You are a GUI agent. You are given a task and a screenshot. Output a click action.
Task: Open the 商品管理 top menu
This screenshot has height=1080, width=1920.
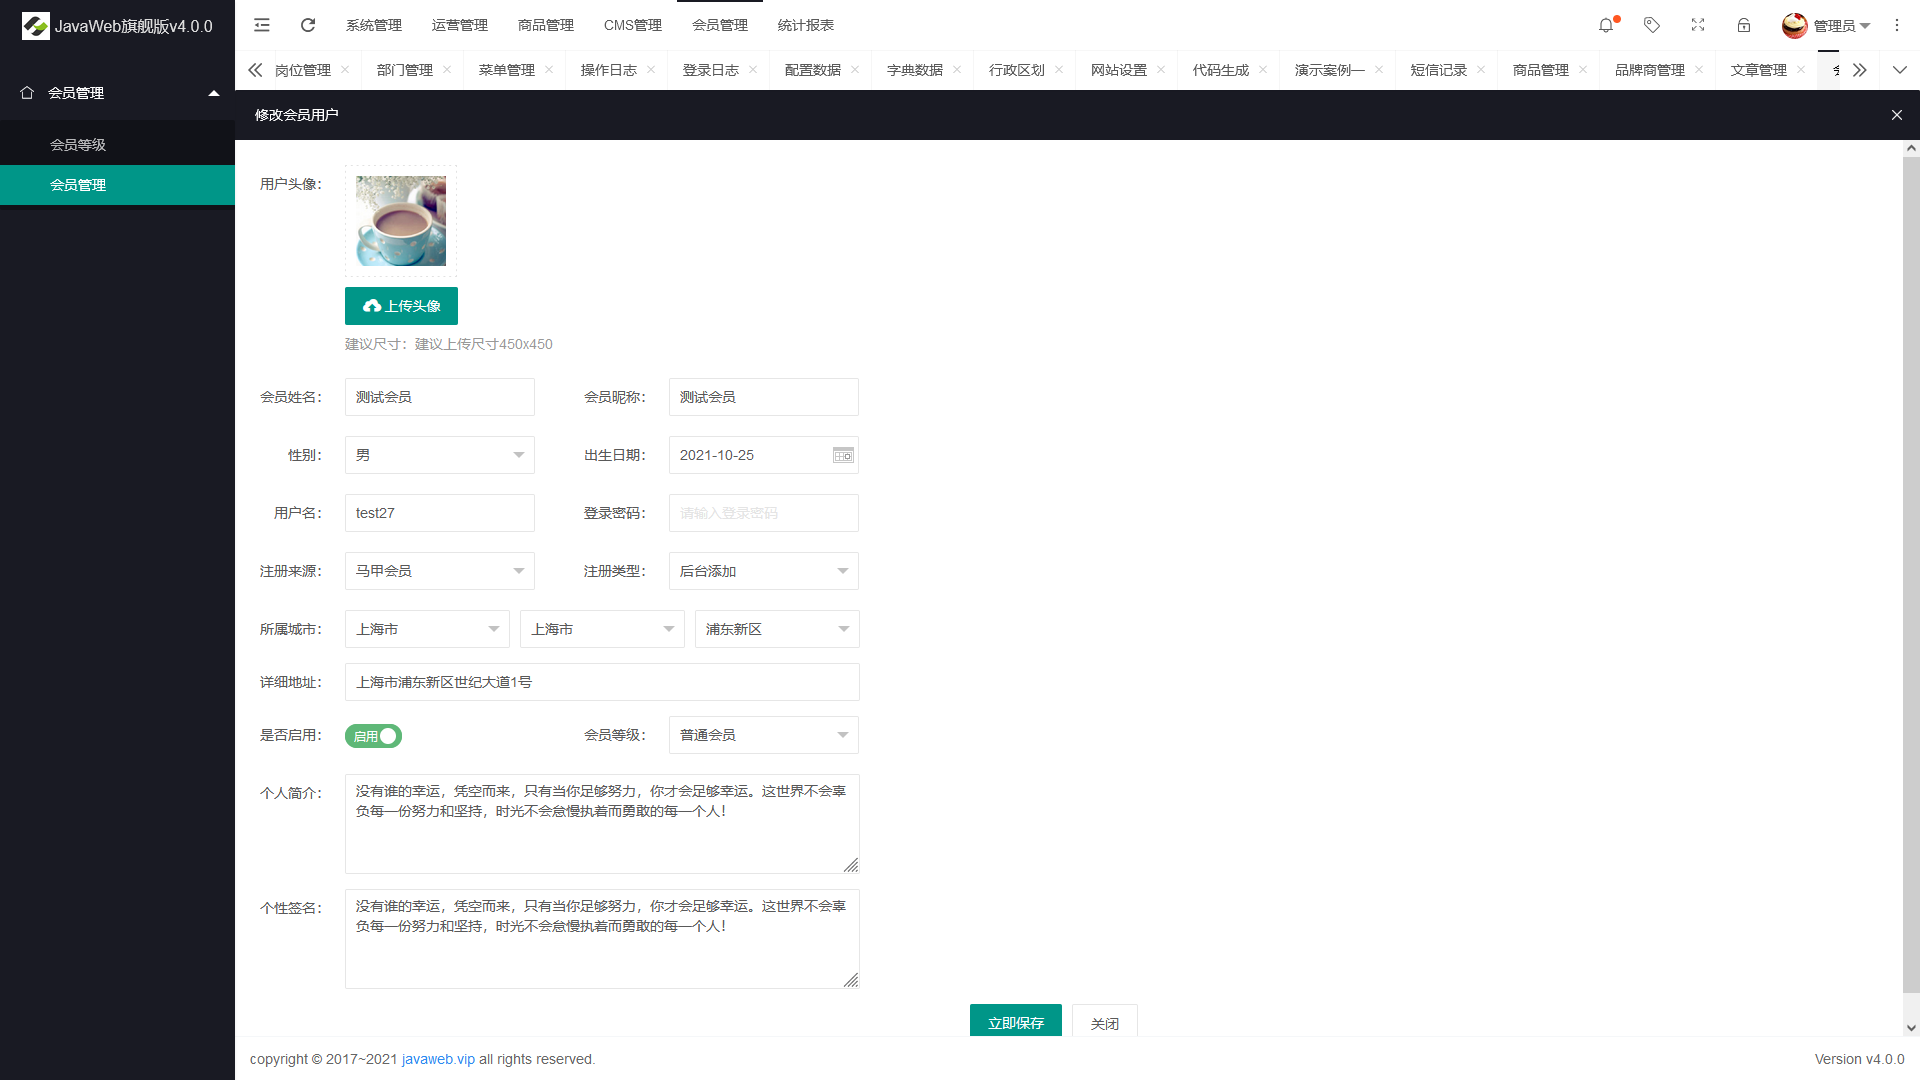coord(546,25)
